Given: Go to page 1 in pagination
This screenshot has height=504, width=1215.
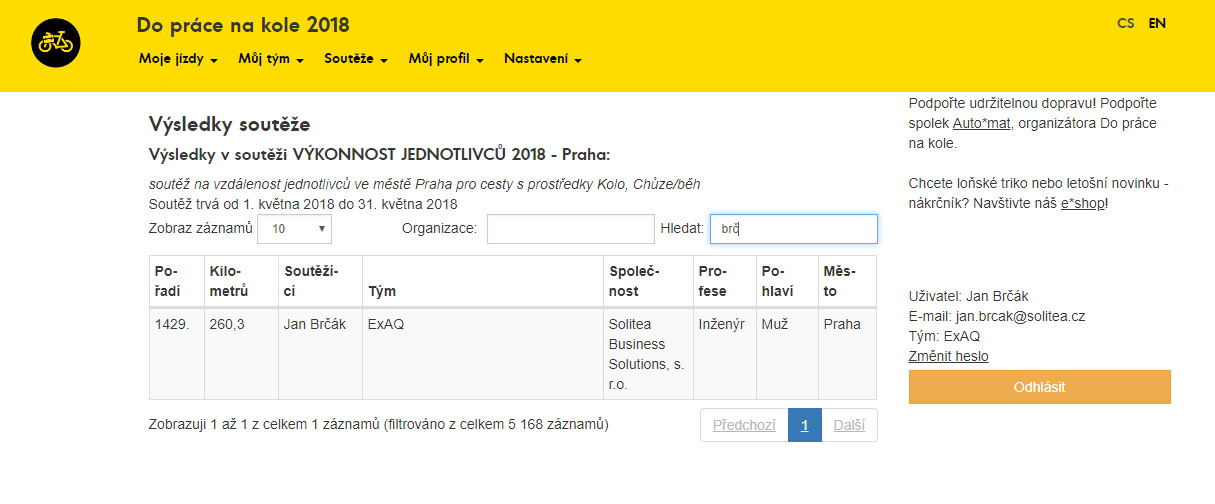Looking at the screenshot, I should 805,425.
